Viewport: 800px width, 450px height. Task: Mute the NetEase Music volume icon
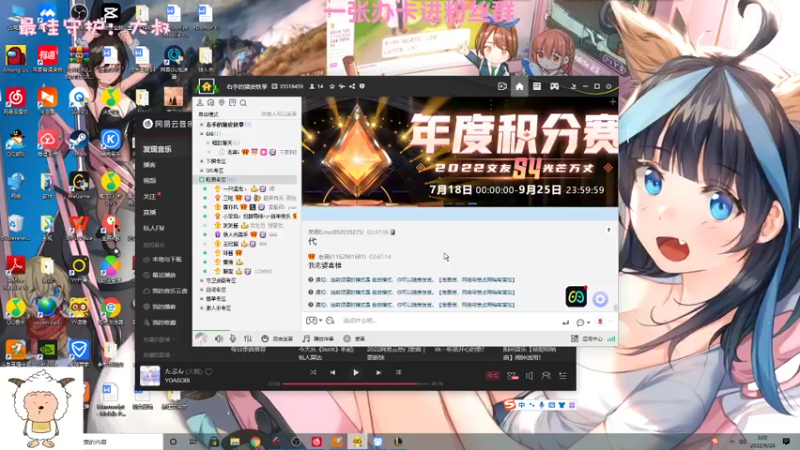tap(530, 376)
